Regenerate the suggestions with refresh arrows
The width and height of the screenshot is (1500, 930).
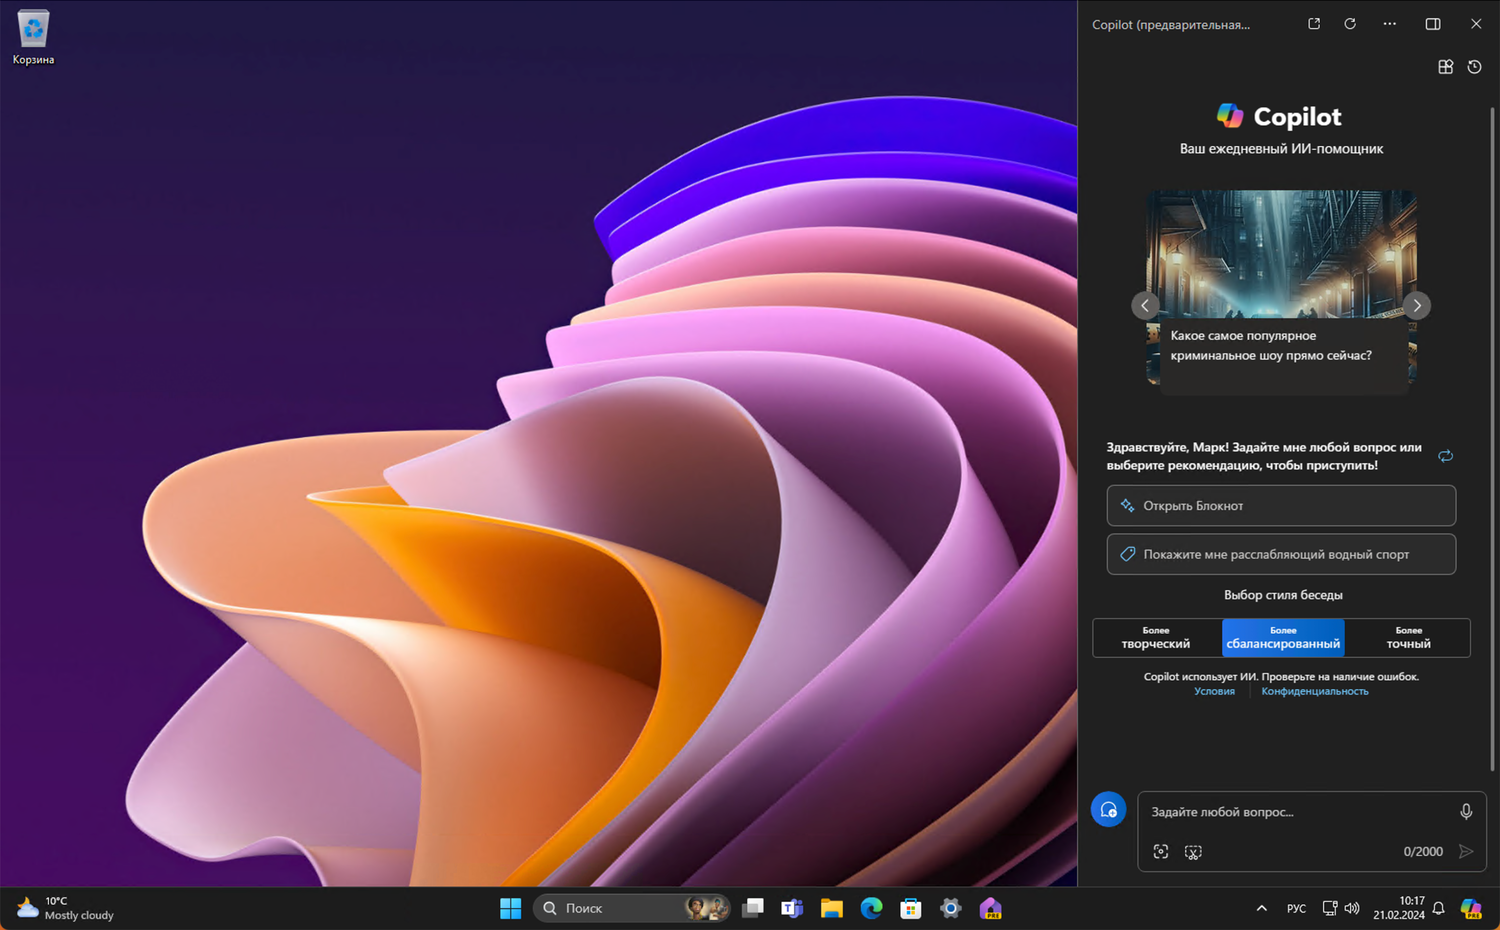click(1445, 456)
